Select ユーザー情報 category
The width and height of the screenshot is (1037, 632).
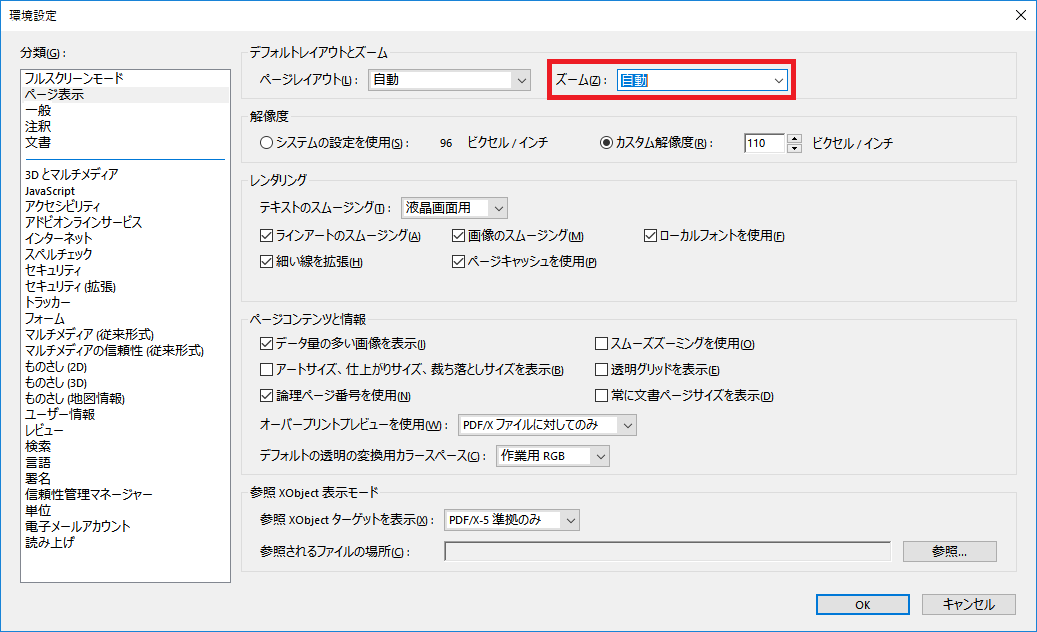pyautogui.click(x=60, y=415)
